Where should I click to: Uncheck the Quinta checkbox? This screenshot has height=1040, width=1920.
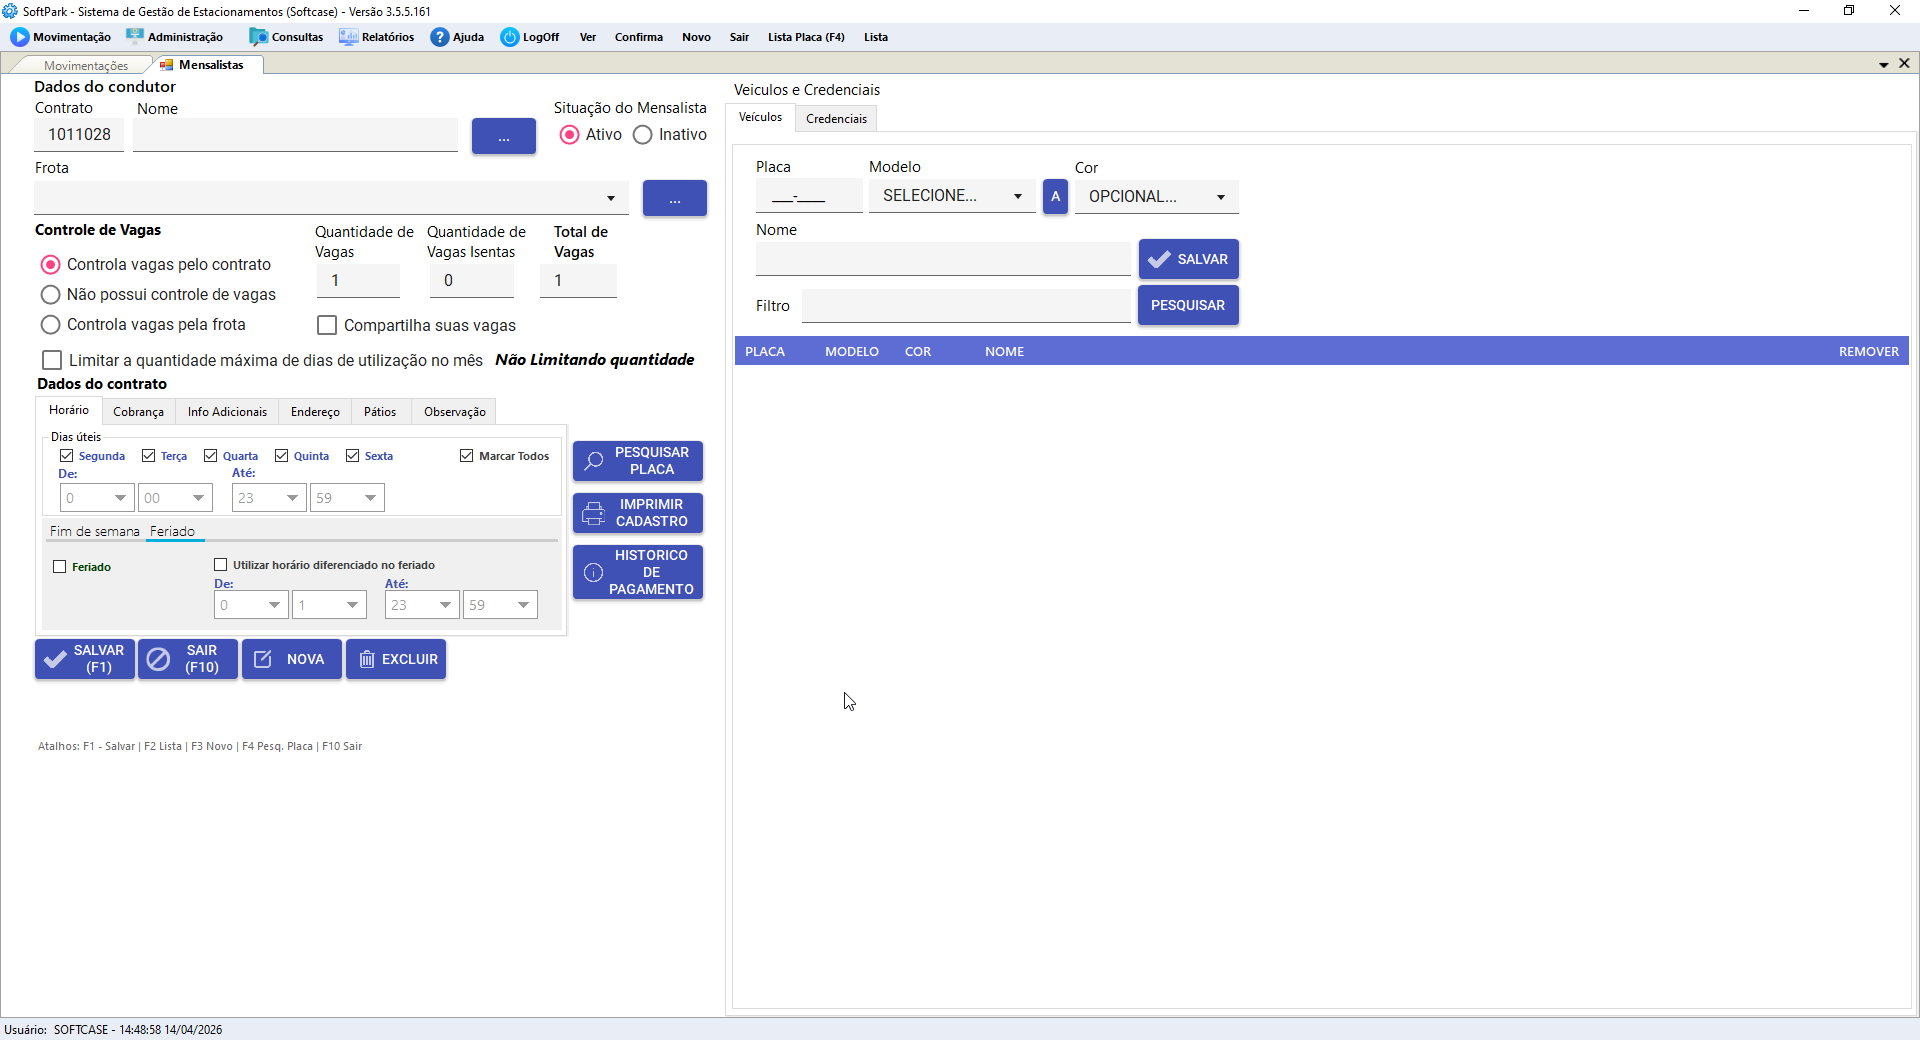click(282, 456)
